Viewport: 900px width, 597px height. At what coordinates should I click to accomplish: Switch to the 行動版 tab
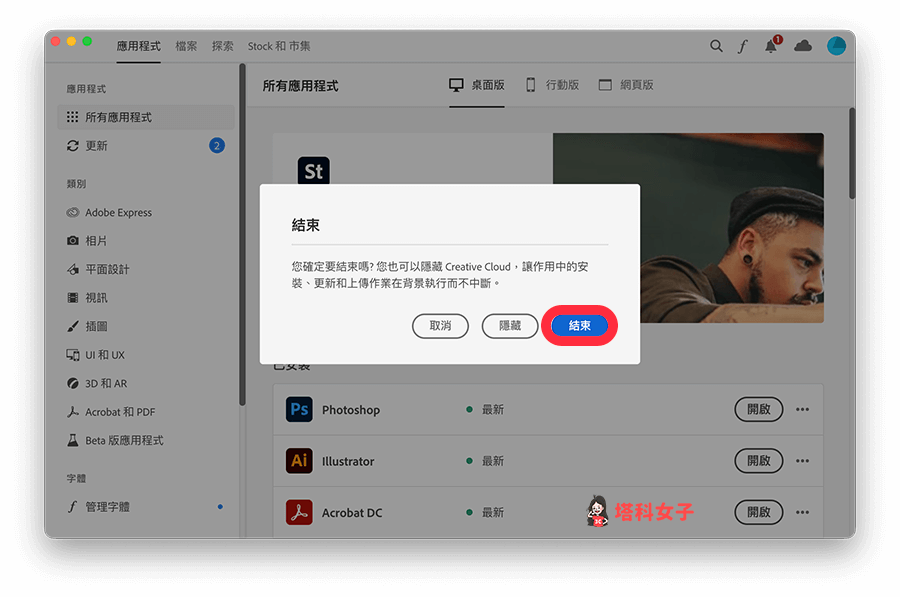[553, 85]
